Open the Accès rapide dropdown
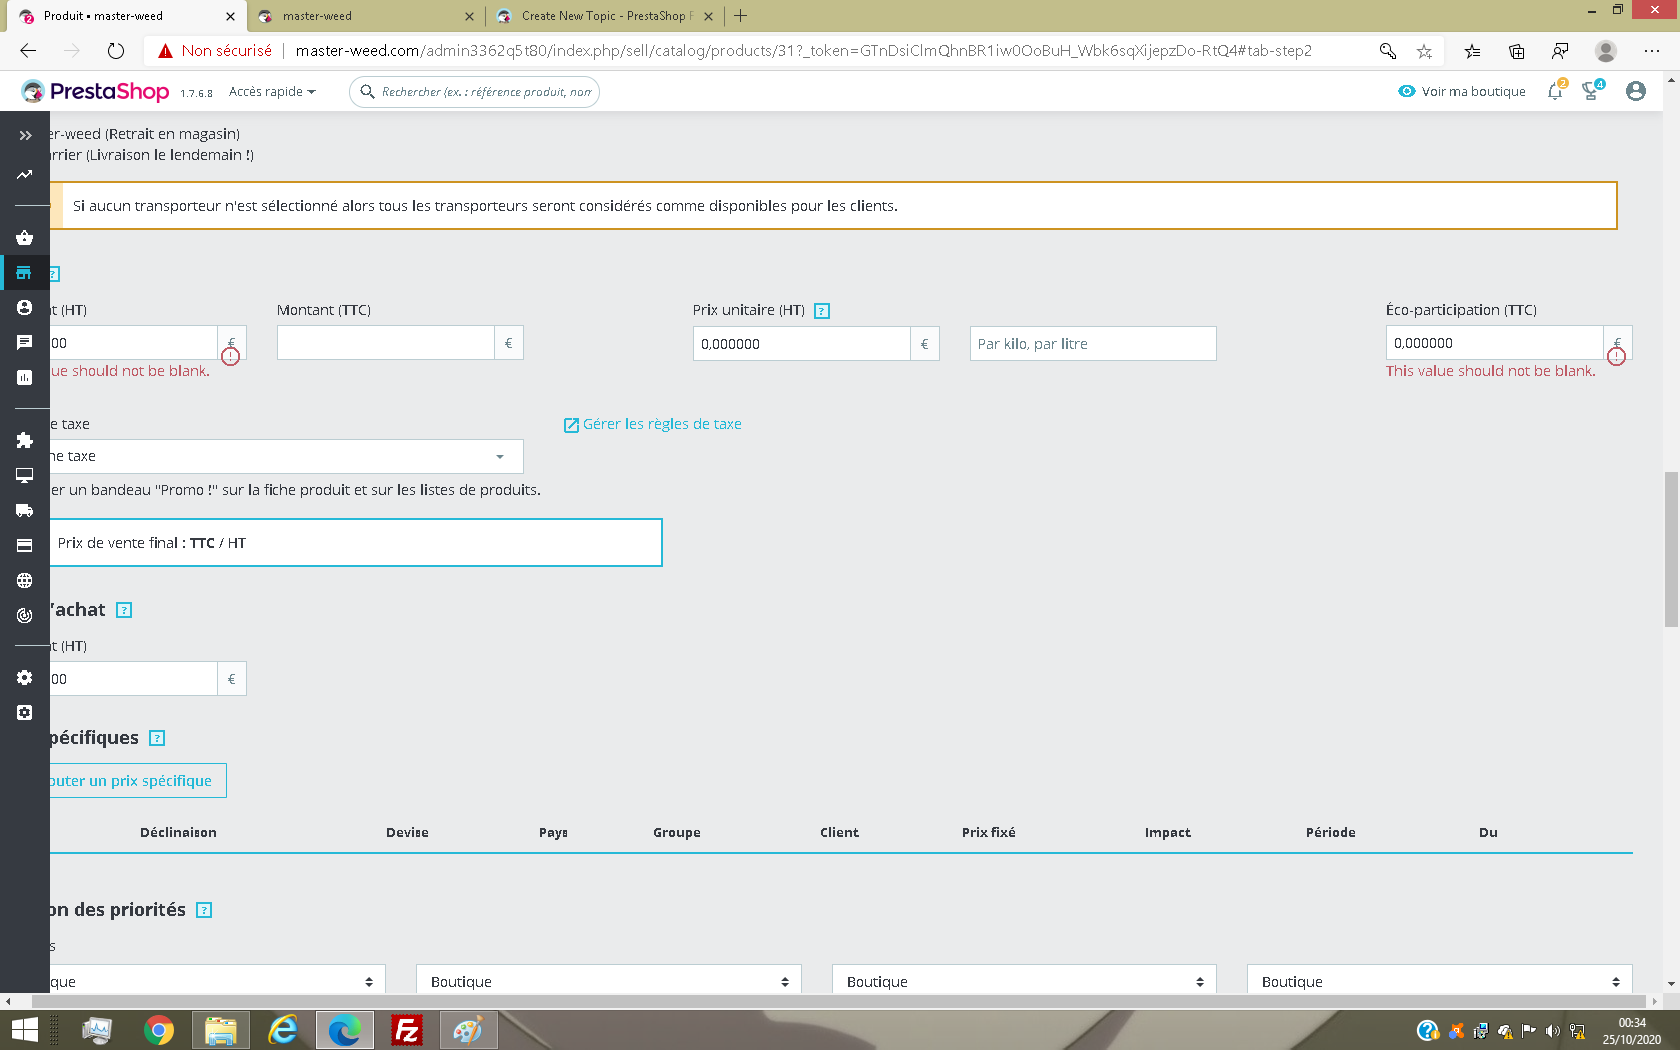 coord(272,91)
